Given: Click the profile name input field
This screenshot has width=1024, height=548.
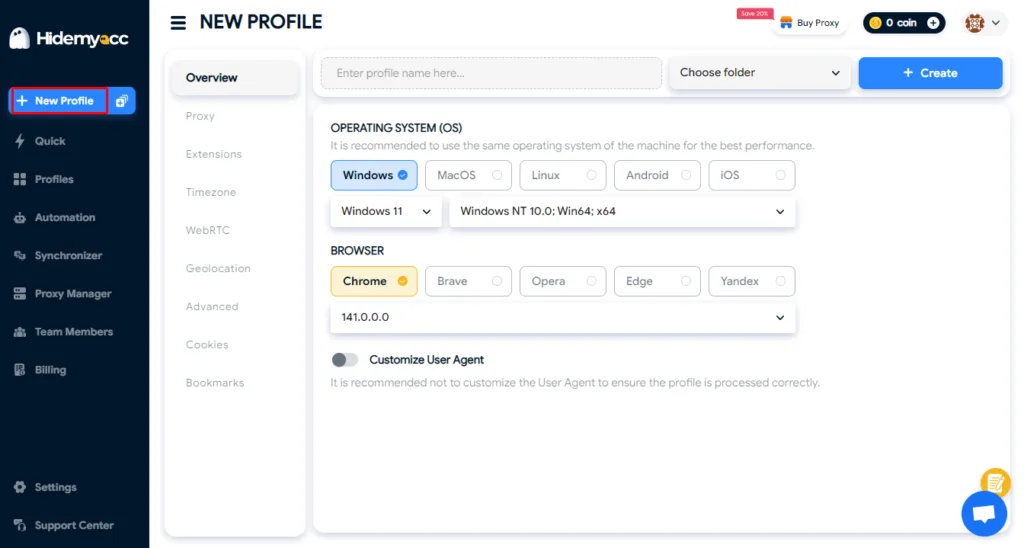Looking at the screenshot, I should point(491,73).
